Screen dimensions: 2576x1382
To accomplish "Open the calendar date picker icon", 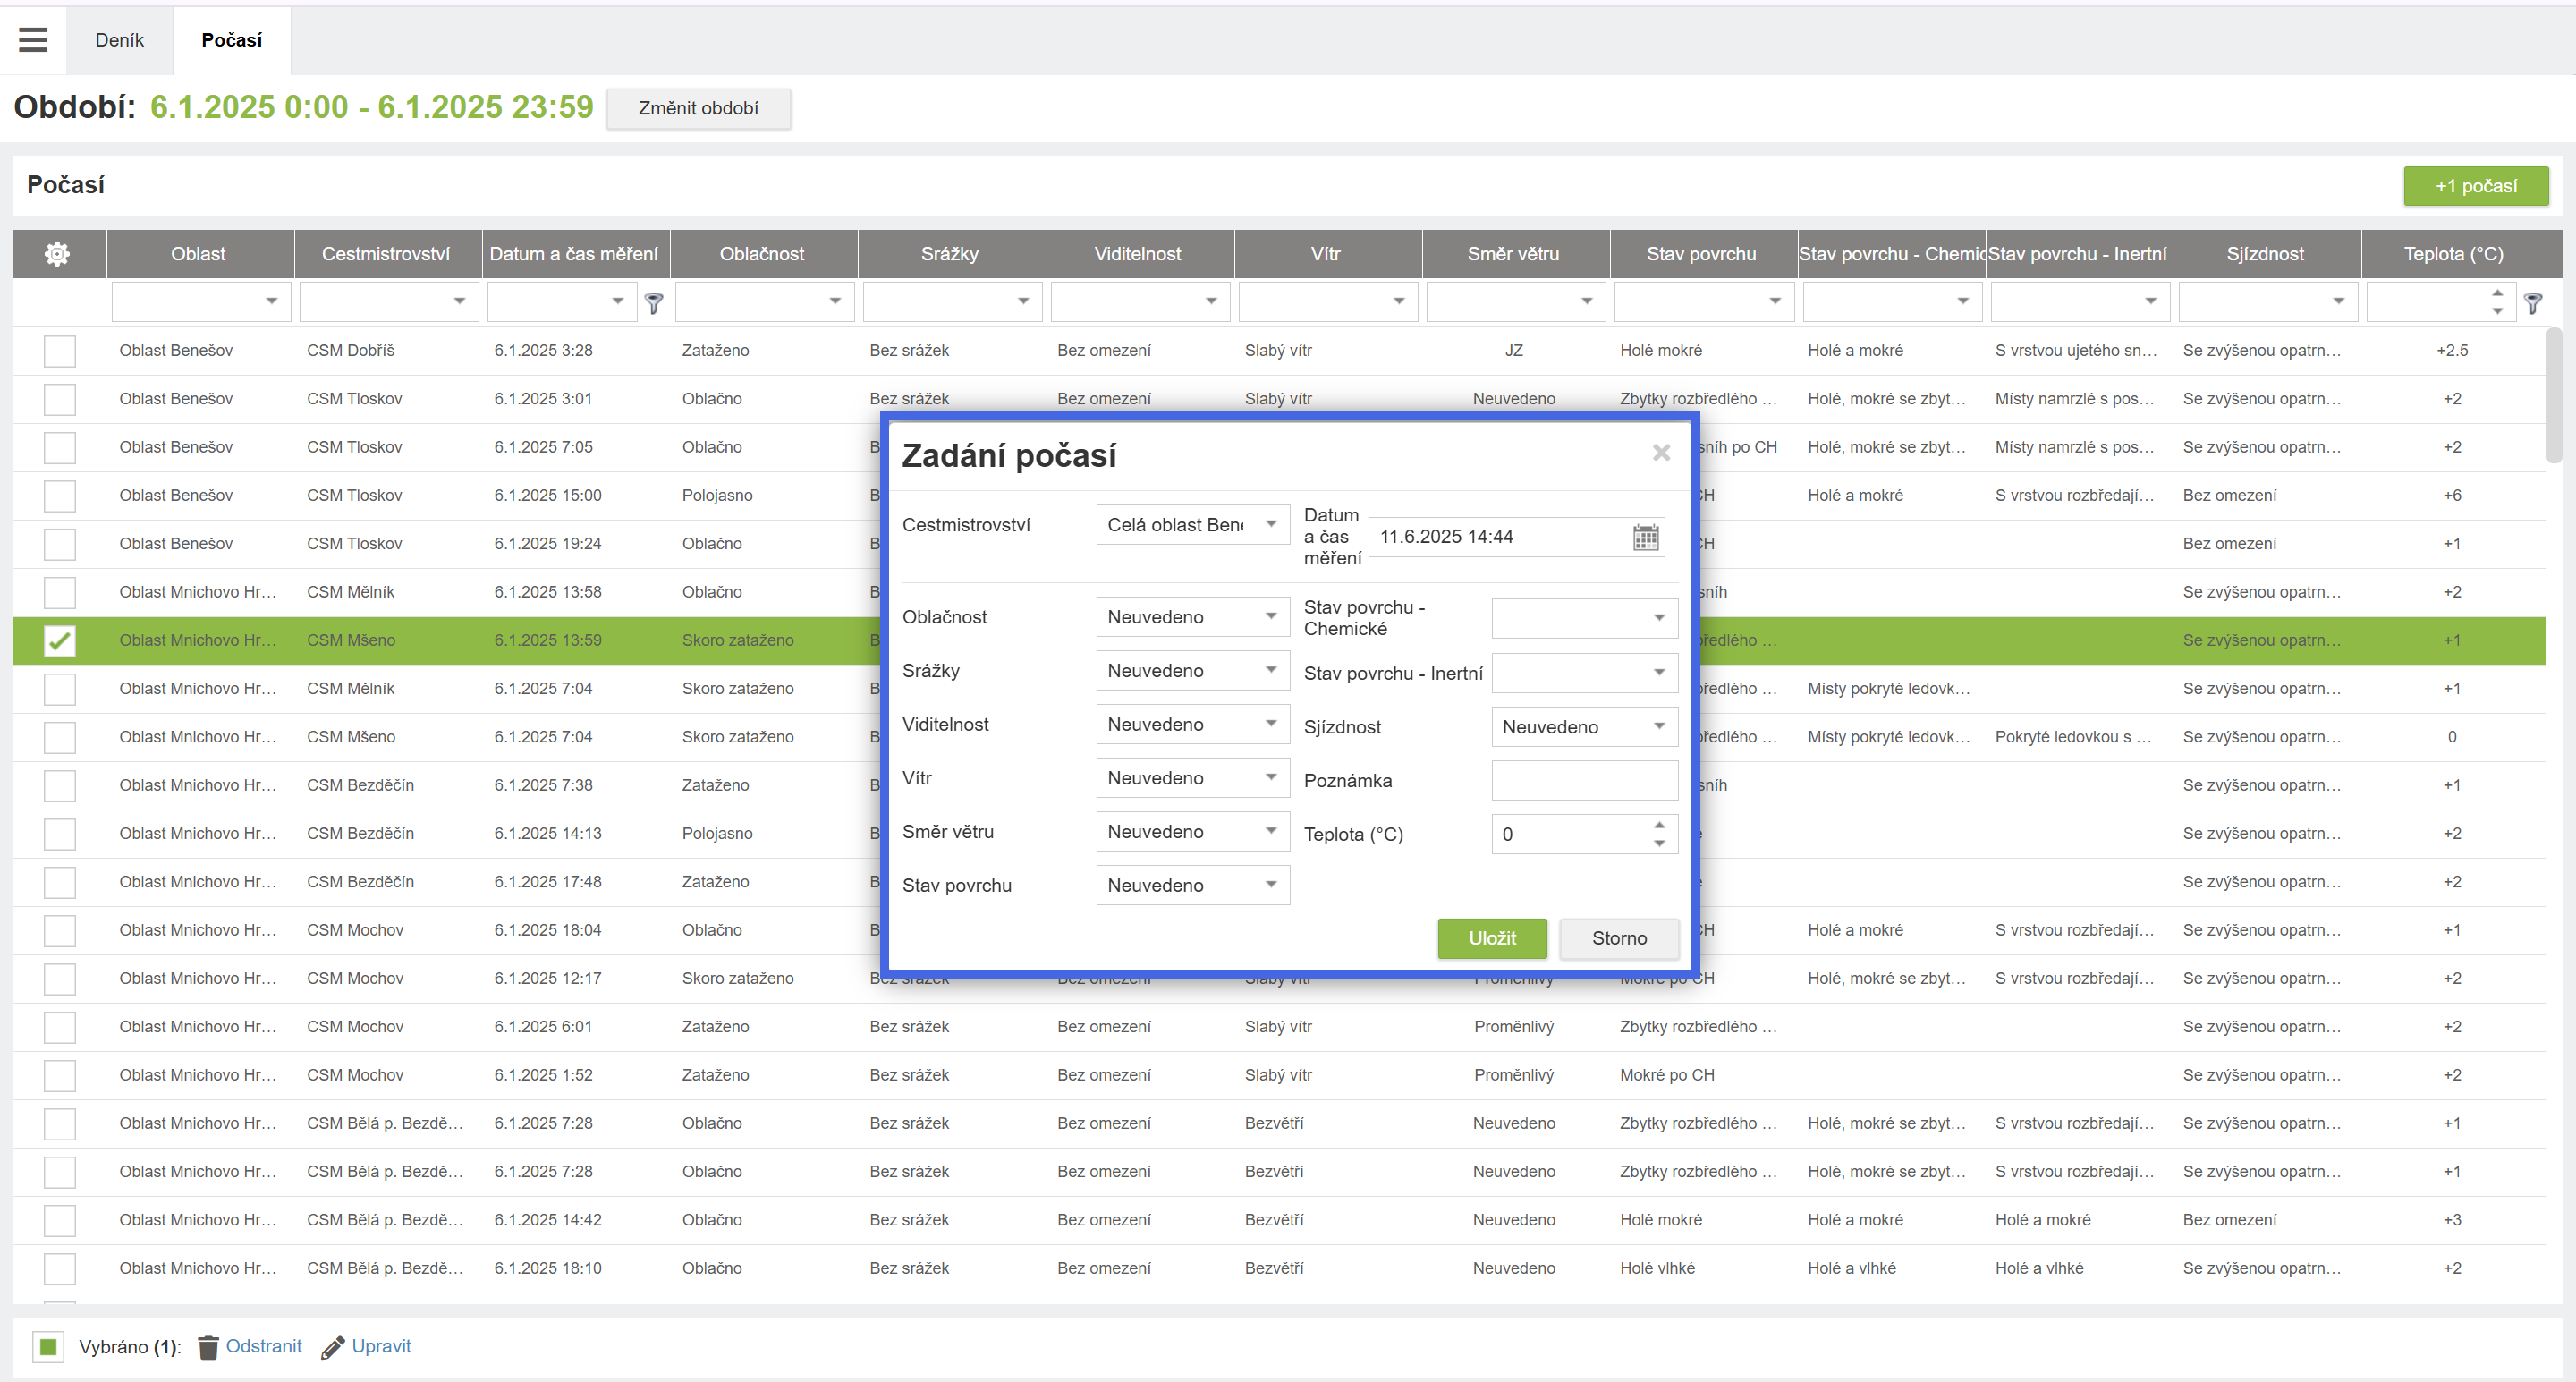I will [1645, 537].
